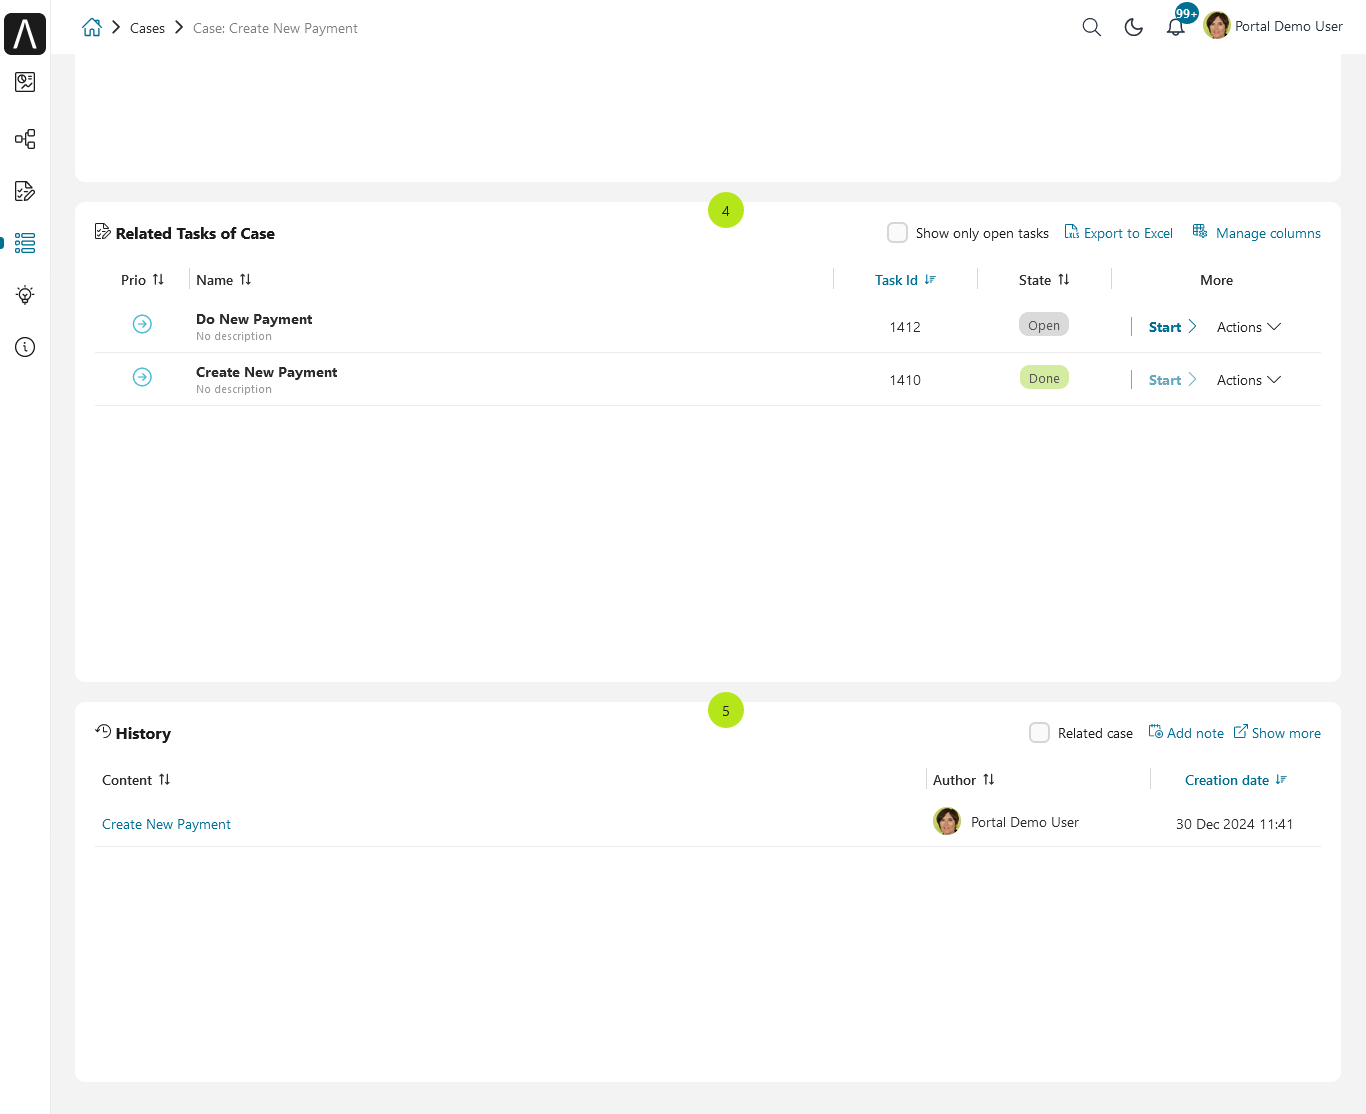1366x1114 pixels.
Task: Open the lightbulb icon in sidebar
Action: (x=25, y=295)
